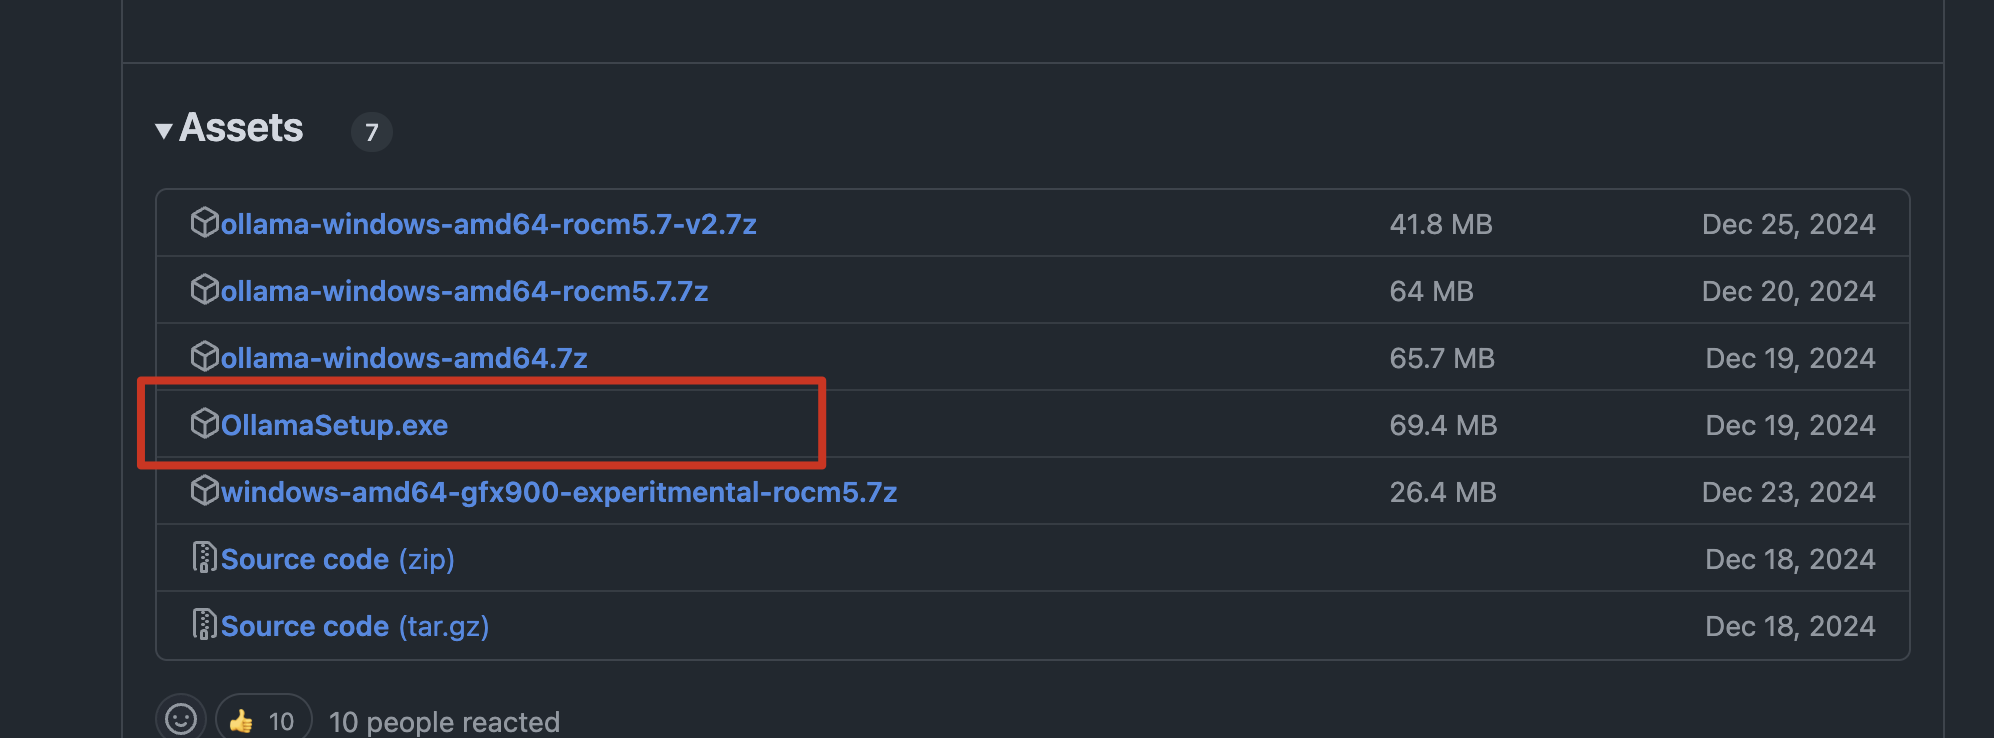
Task: Click the archive icon beside Source code (tar.gz)
Action: tap(204, 624)
